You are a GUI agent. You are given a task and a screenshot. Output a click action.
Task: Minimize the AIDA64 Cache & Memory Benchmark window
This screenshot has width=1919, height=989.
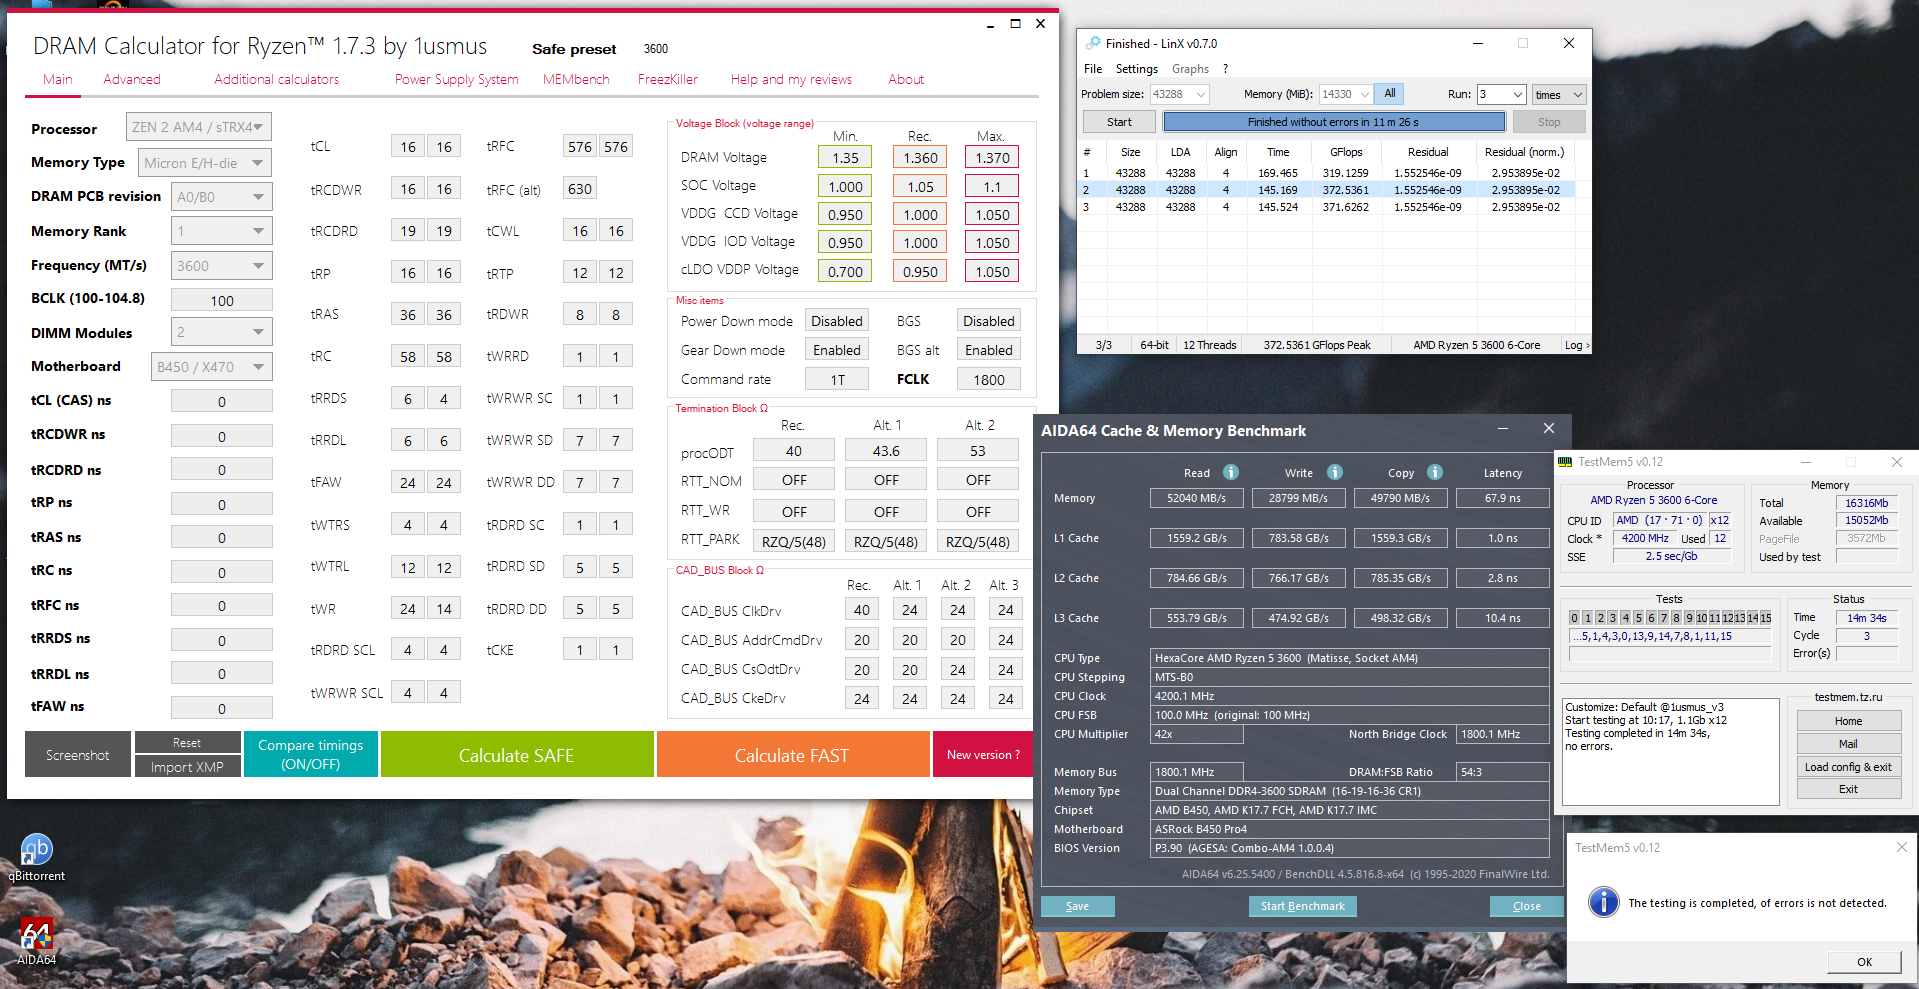coord(1502,429)
